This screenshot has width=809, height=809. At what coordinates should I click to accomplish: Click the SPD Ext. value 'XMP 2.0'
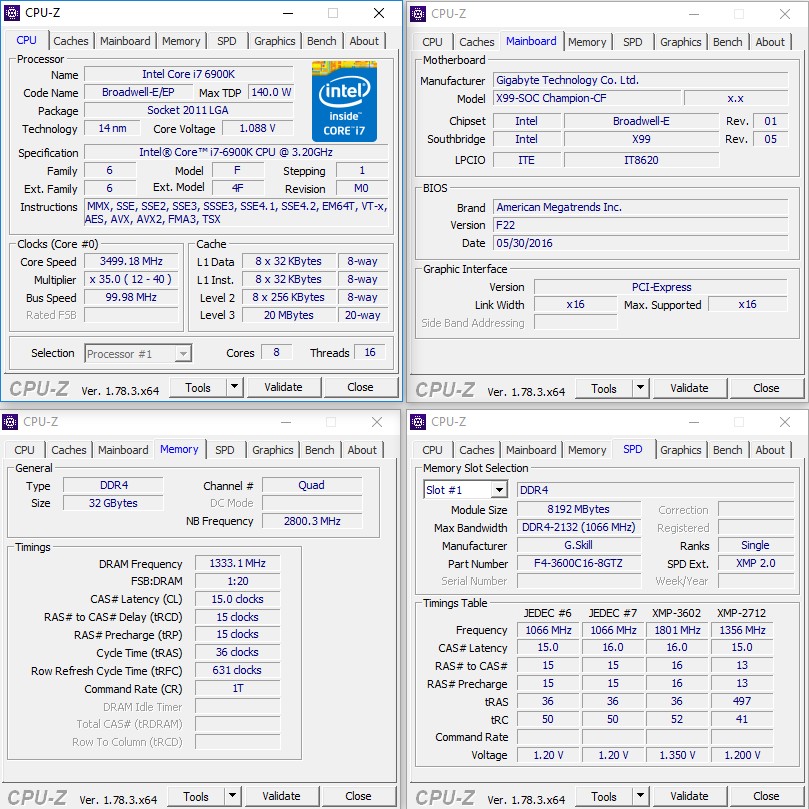tap(756, 563)
